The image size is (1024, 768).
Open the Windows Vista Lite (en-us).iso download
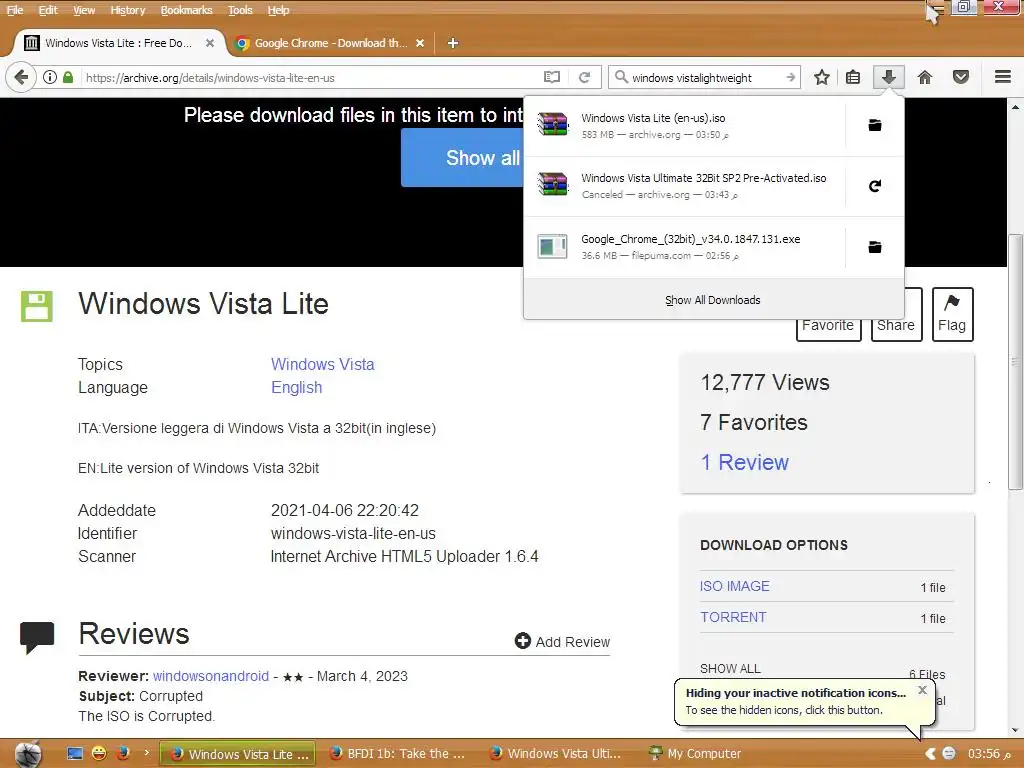point(684,125)
